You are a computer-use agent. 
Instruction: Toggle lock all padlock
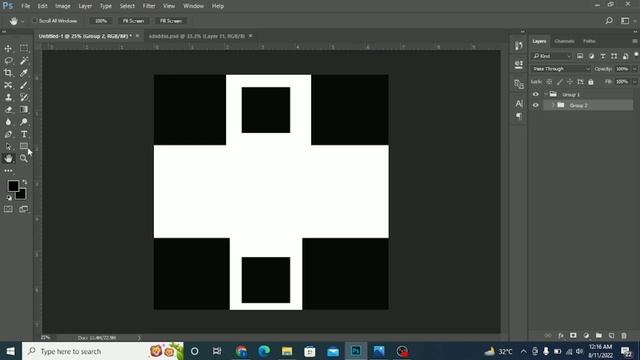tap(591, 82)
